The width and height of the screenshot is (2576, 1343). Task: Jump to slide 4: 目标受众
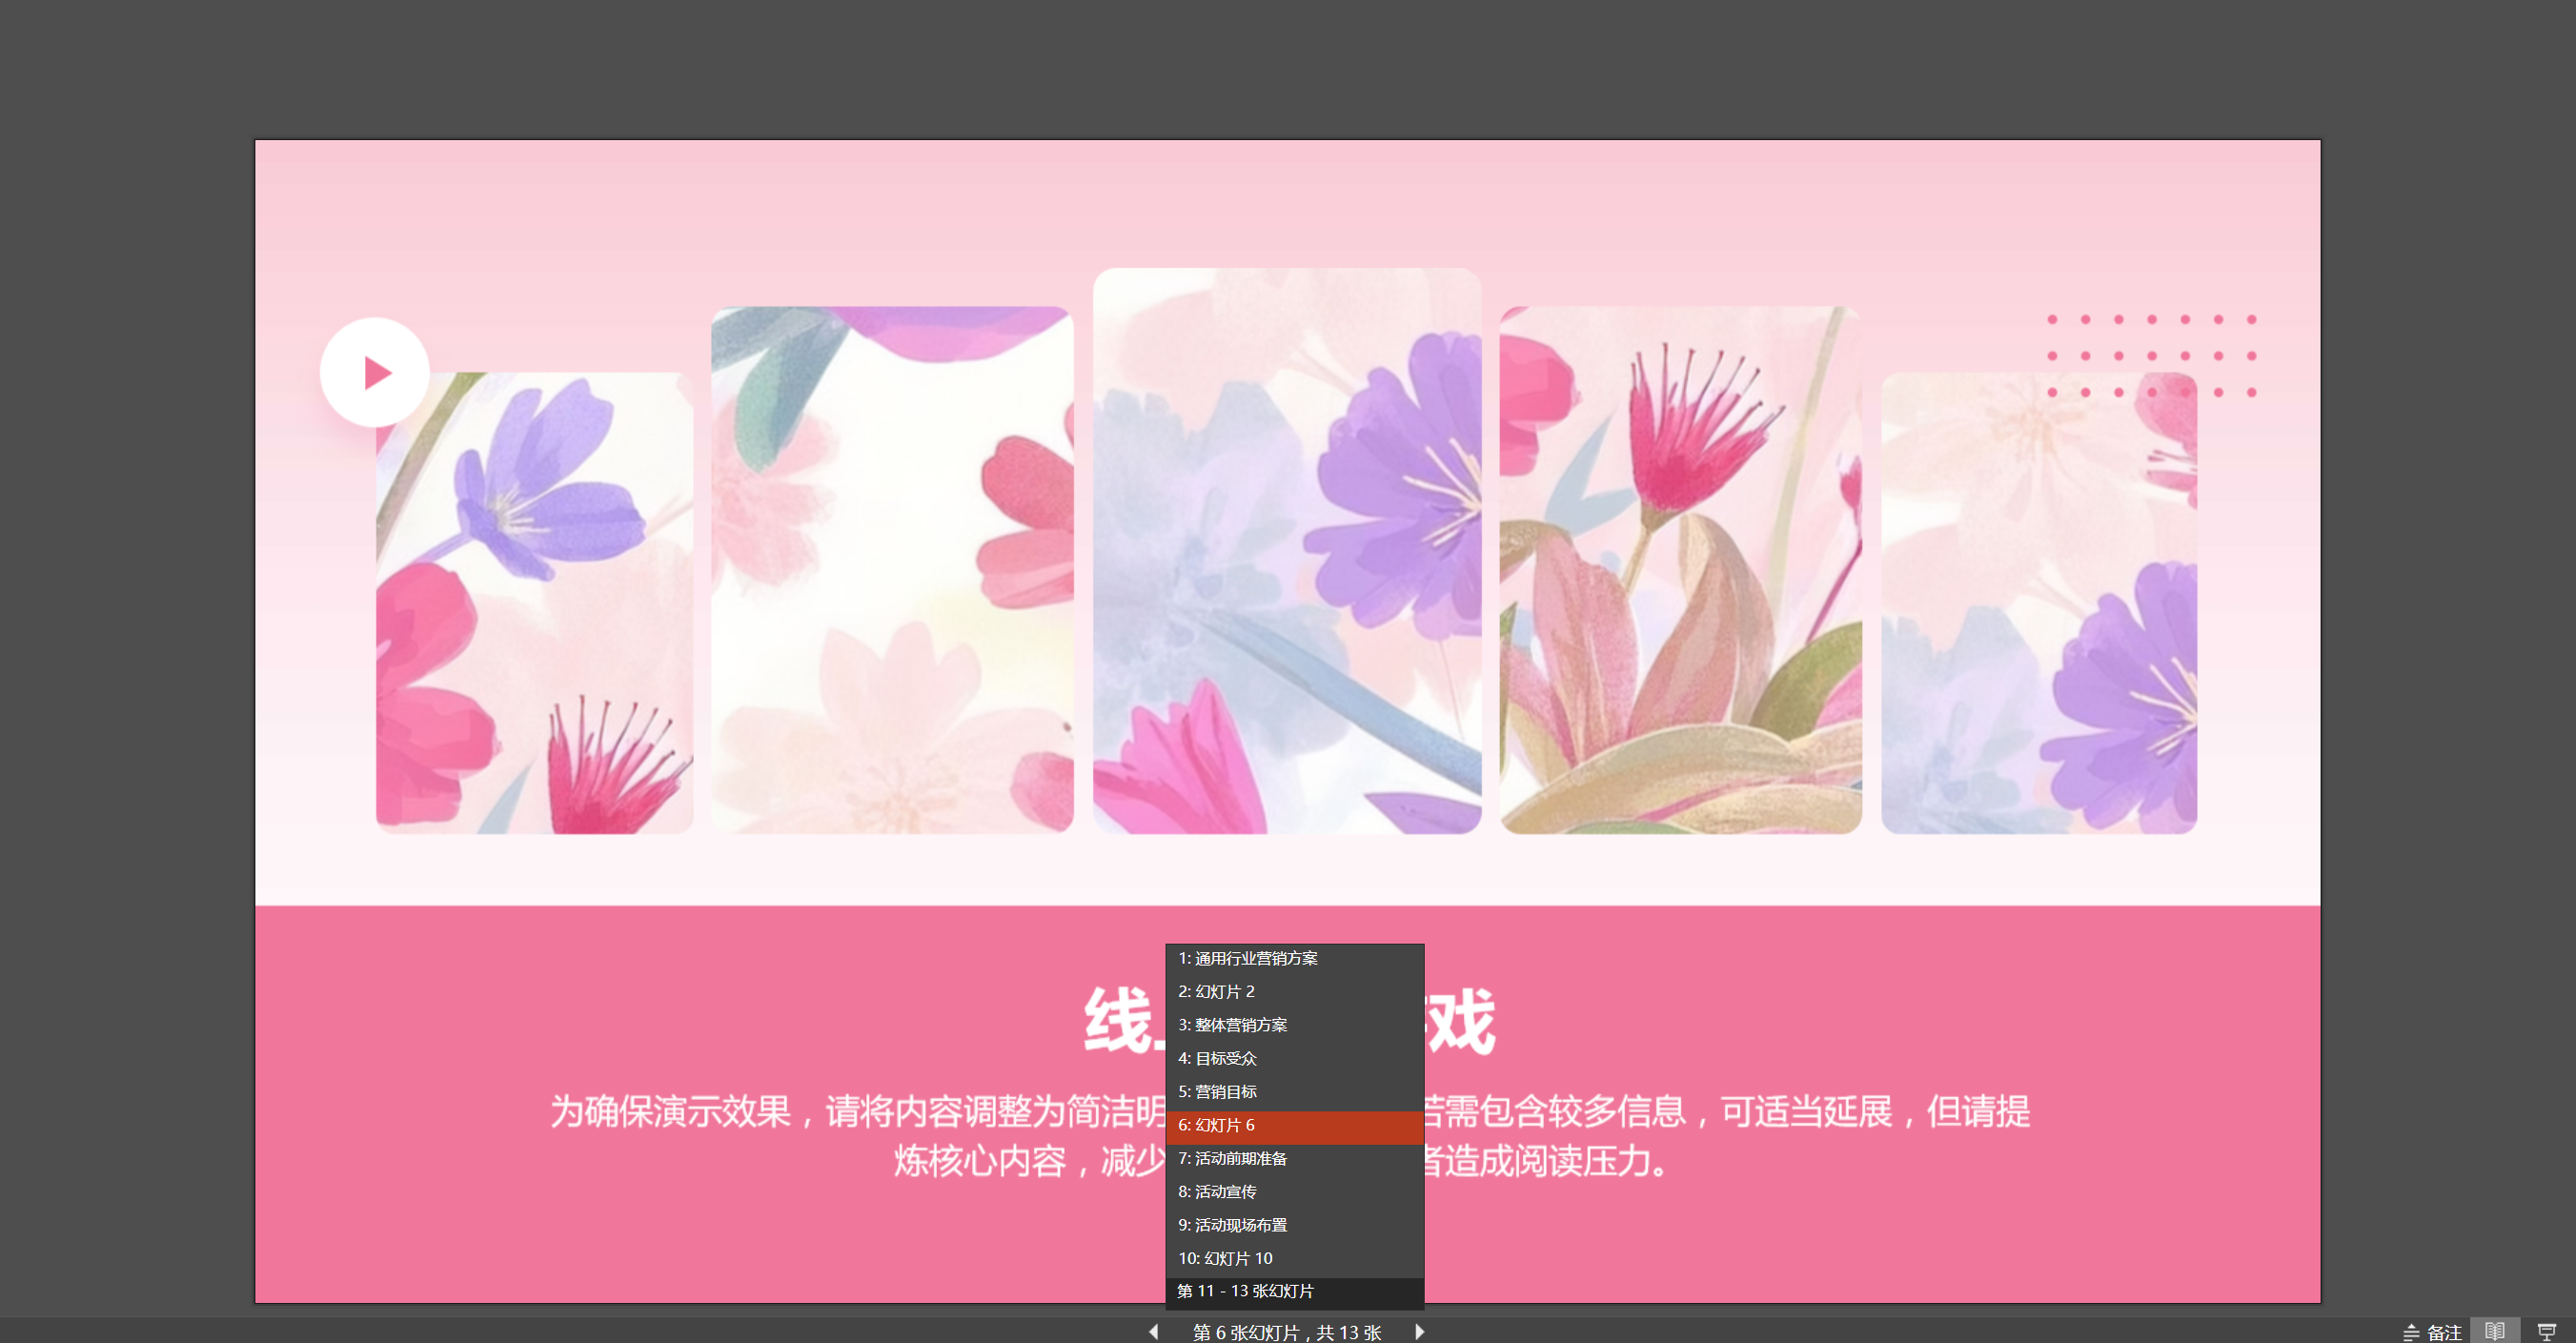[1295, 1058]
